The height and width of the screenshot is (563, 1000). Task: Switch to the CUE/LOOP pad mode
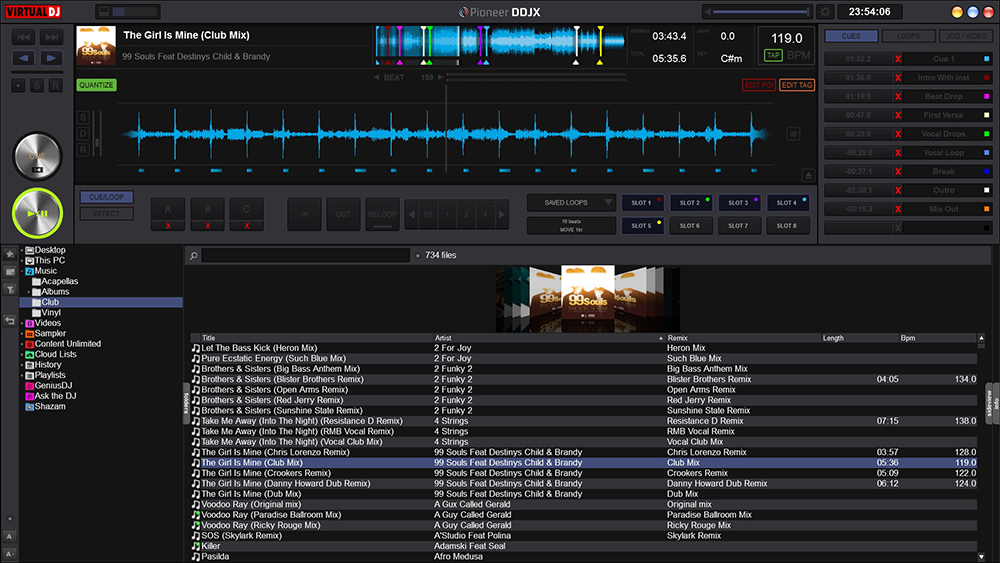click(107, 197)
